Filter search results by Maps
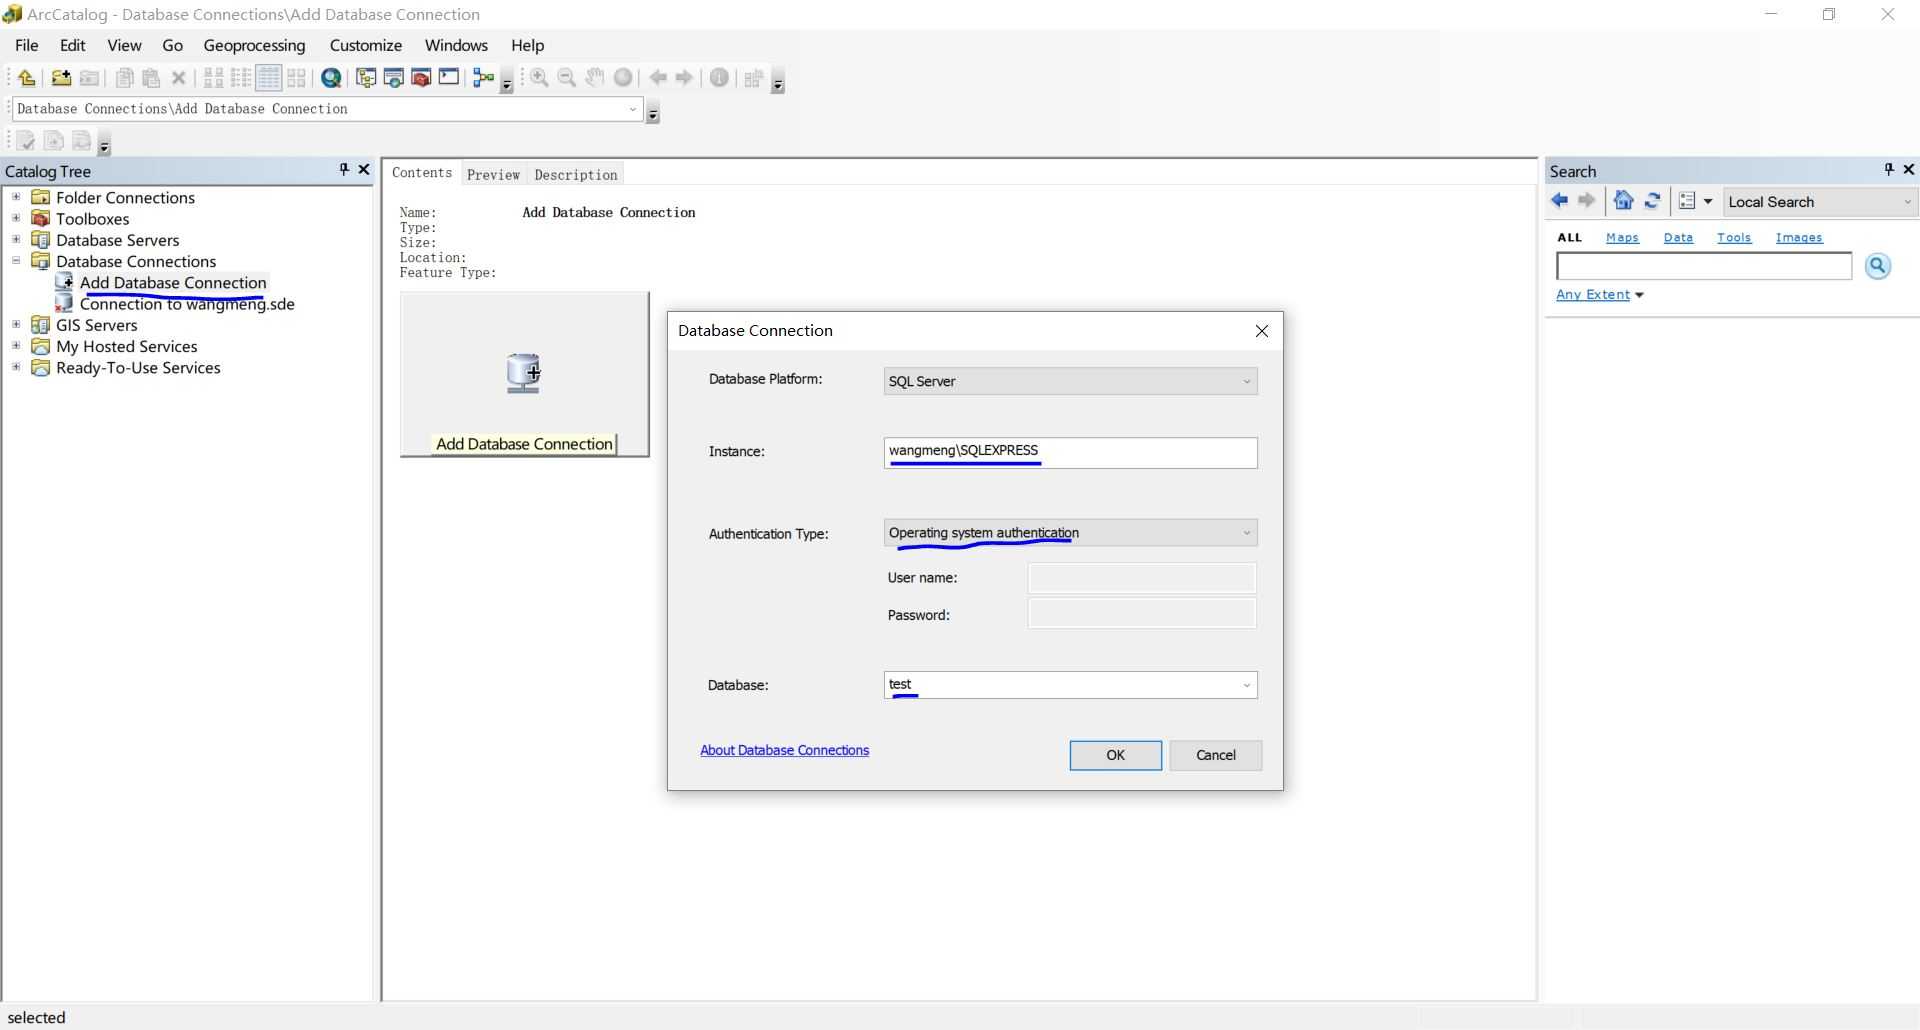The image size is (1920, 1030). [1622, 237]
